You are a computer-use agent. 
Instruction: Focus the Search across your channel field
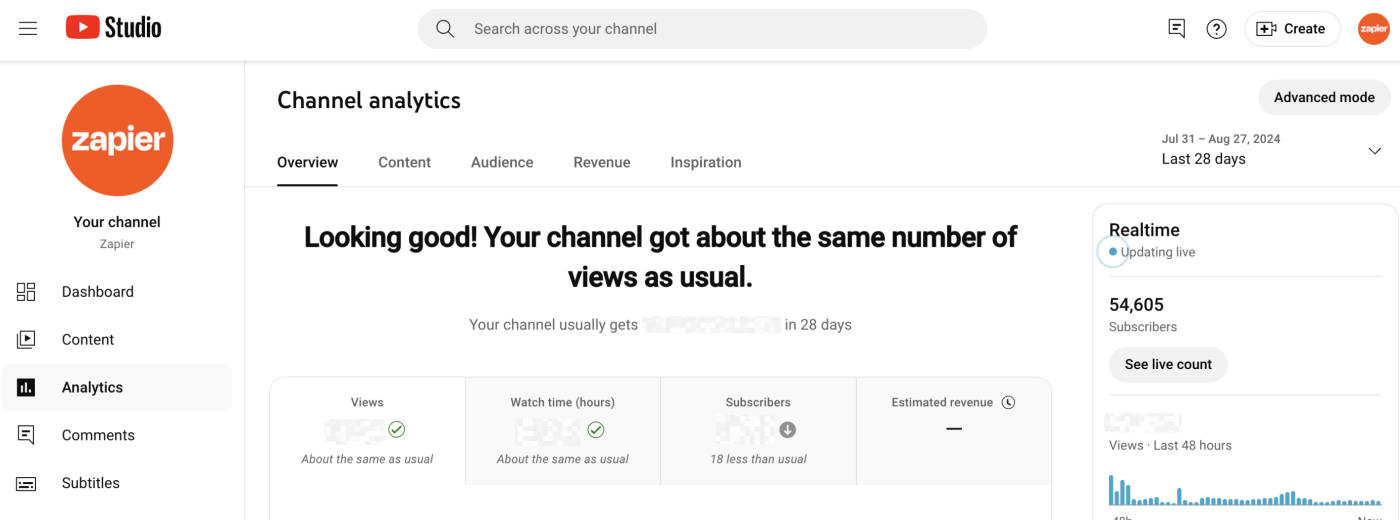(x=702, y=29)
